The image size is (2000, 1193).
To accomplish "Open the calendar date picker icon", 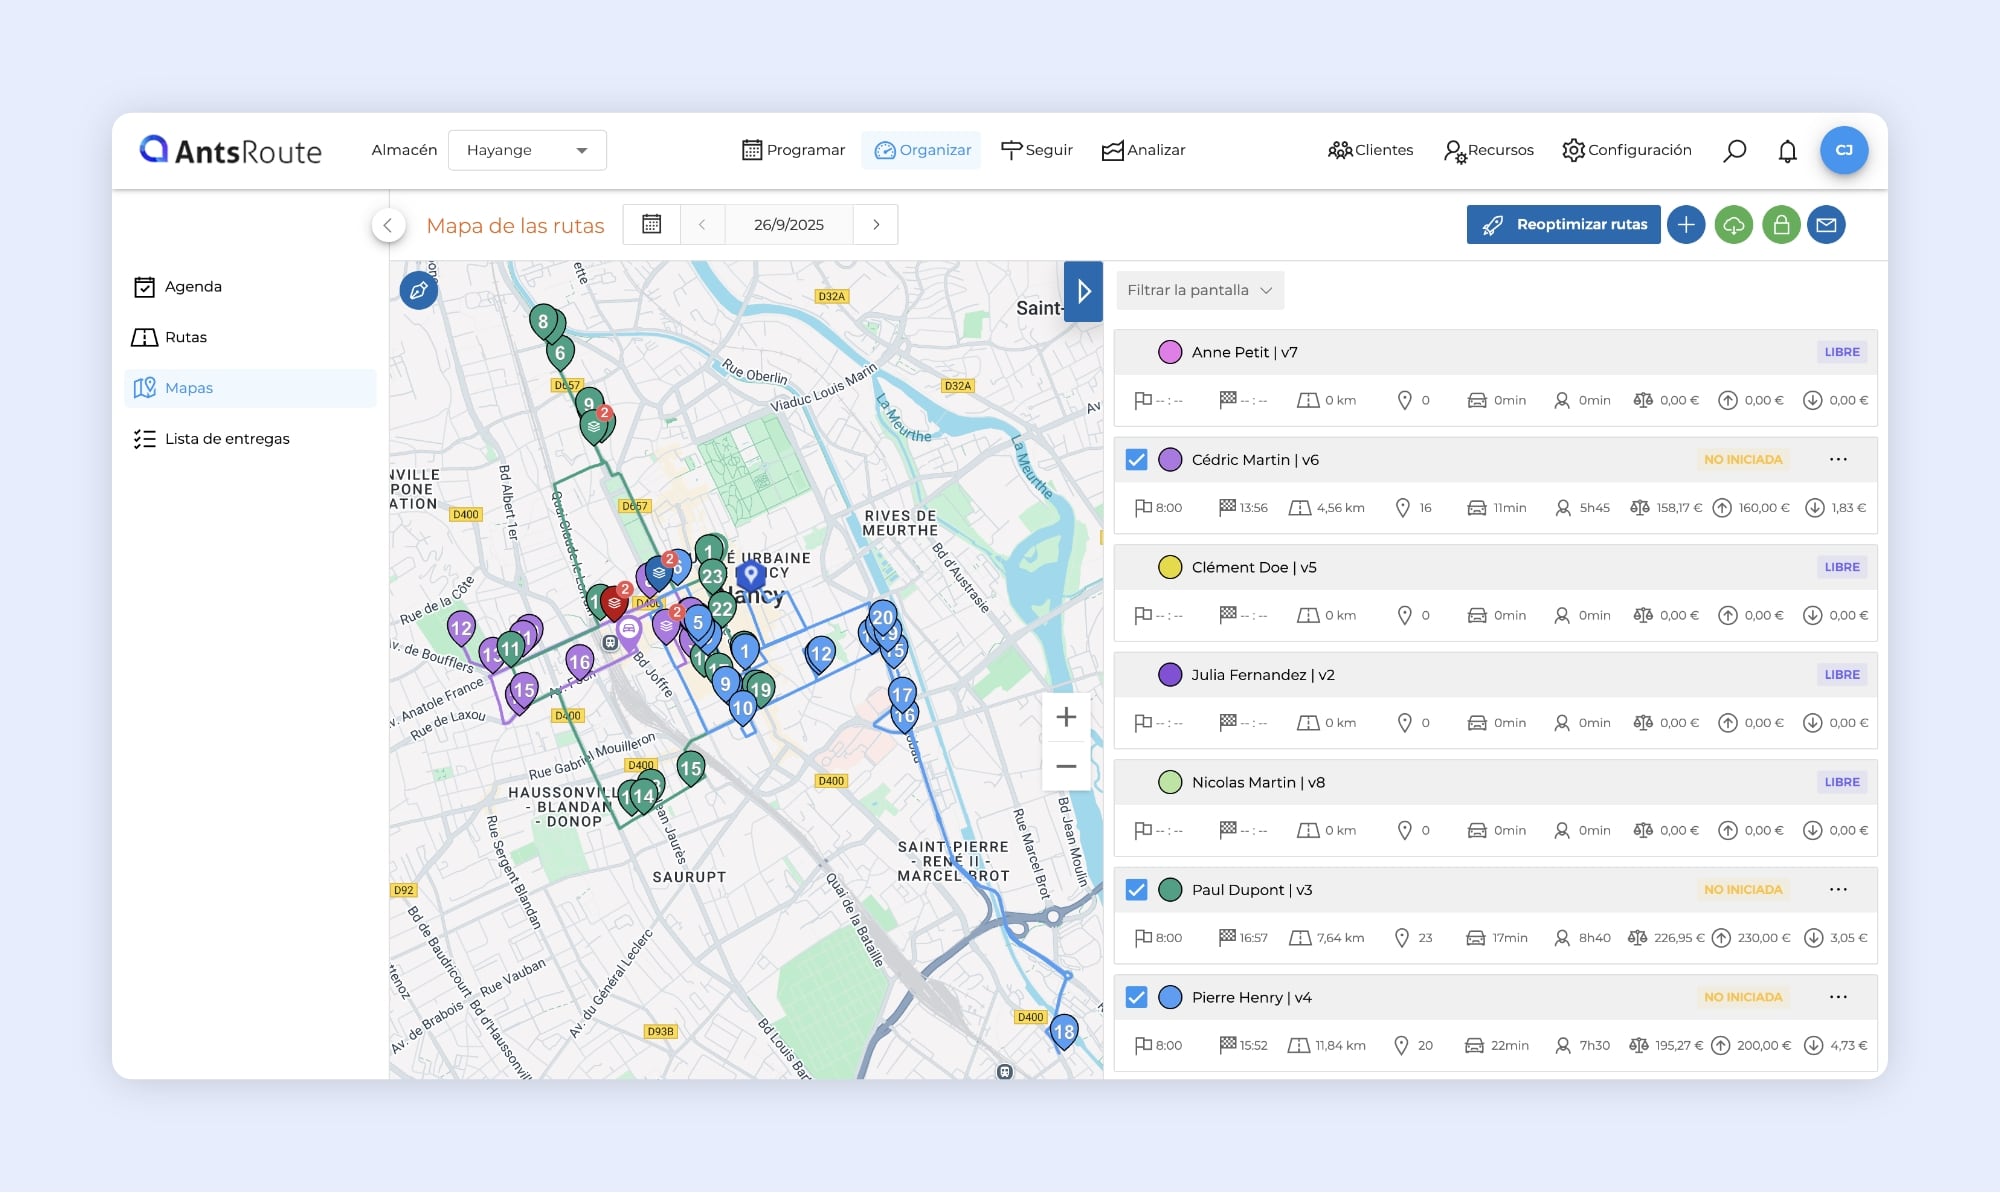I will (x=651, y=224).
